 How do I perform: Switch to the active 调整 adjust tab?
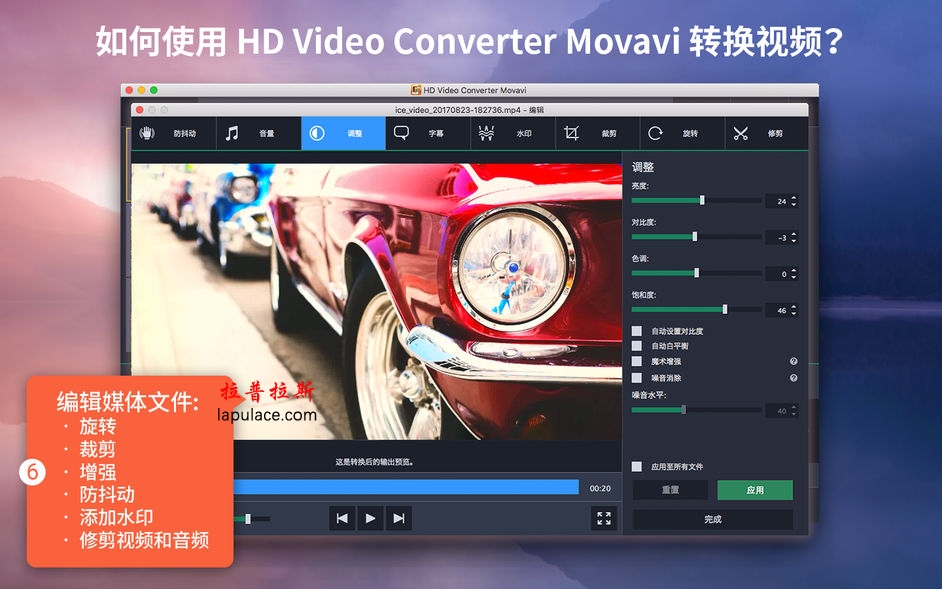(x=343, y=133)
